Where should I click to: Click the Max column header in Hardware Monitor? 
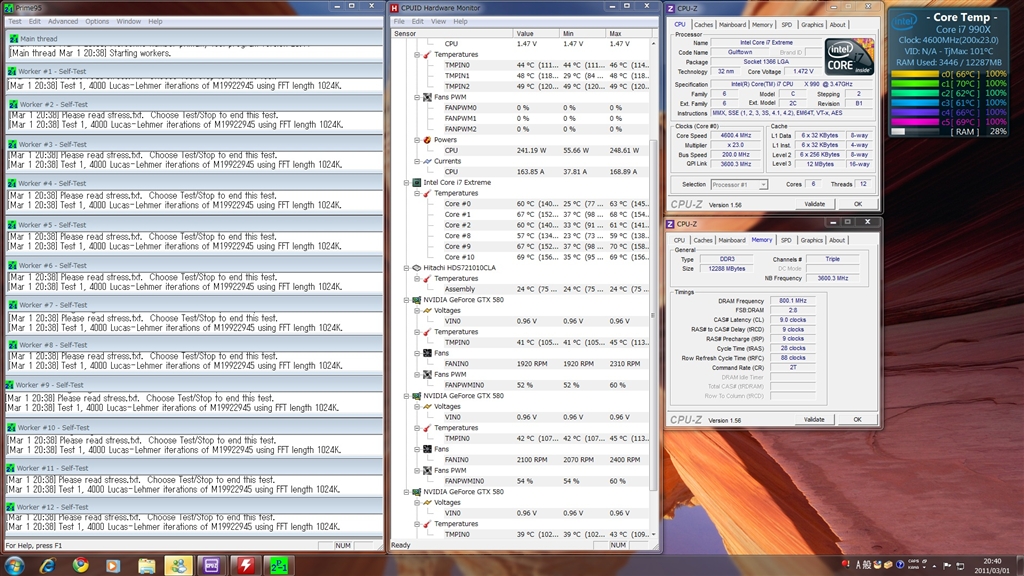(x=615, y=33)
